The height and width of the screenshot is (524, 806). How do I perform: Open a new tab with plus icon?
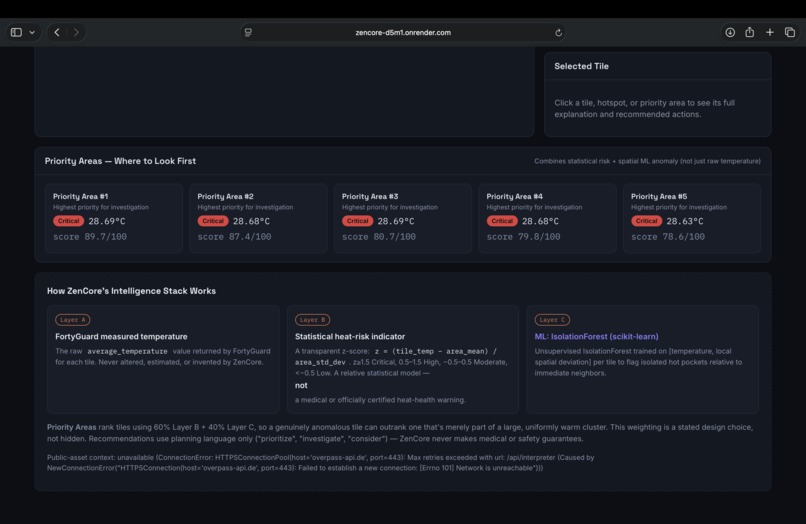click(x=770, y=32)
